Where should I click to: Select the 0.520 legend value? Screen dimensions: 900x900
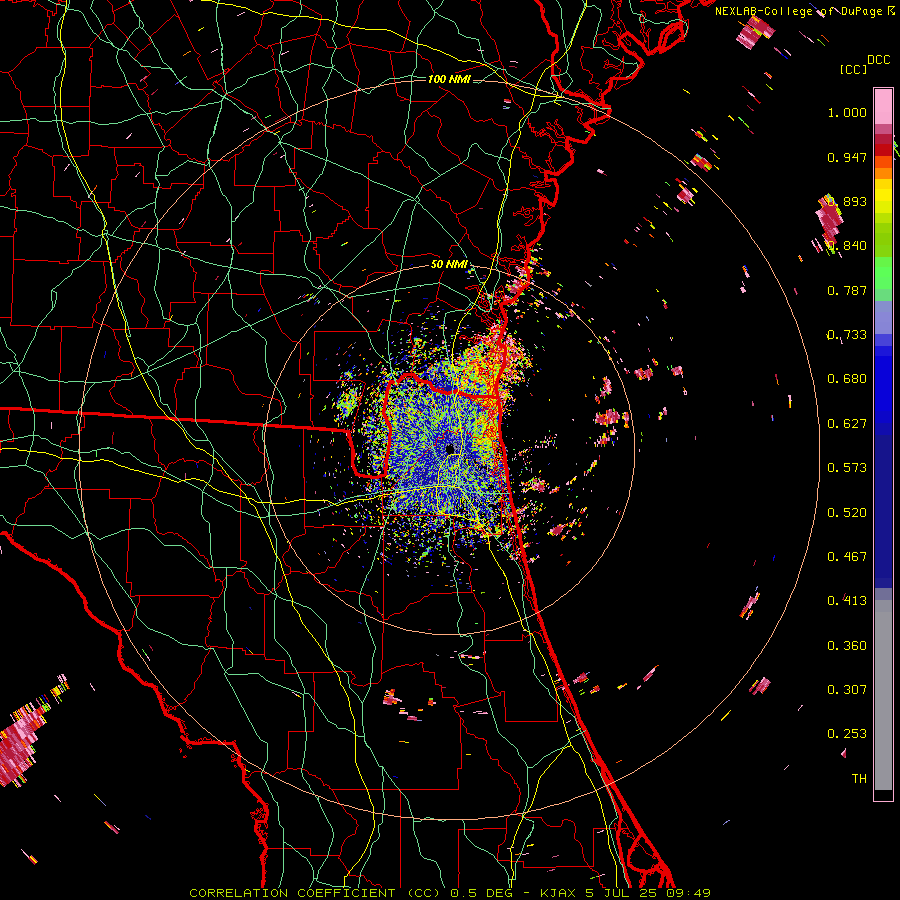[x=847, y=513]
